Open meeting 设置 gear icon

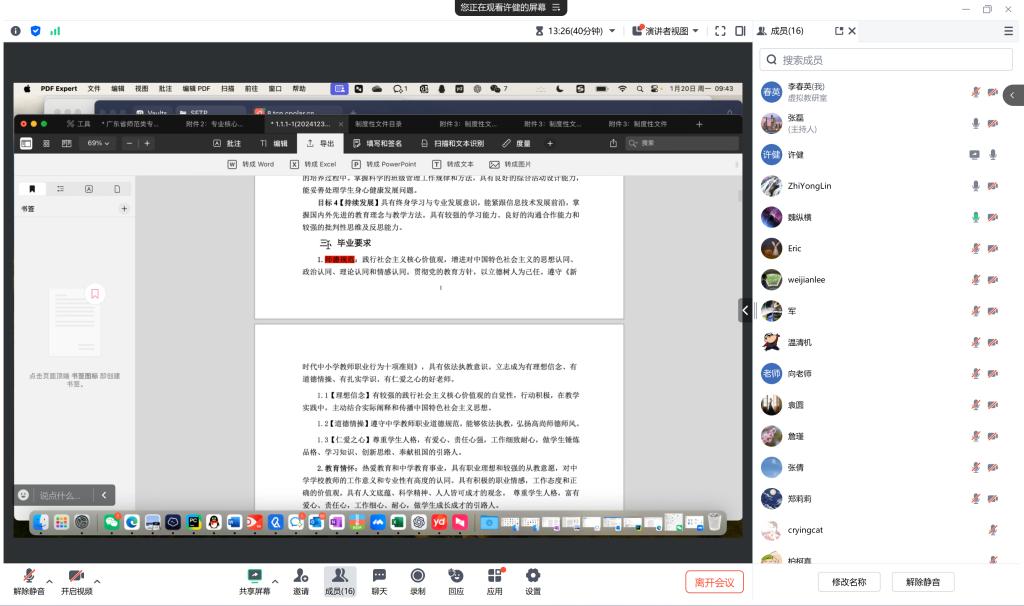coord(533,580)
